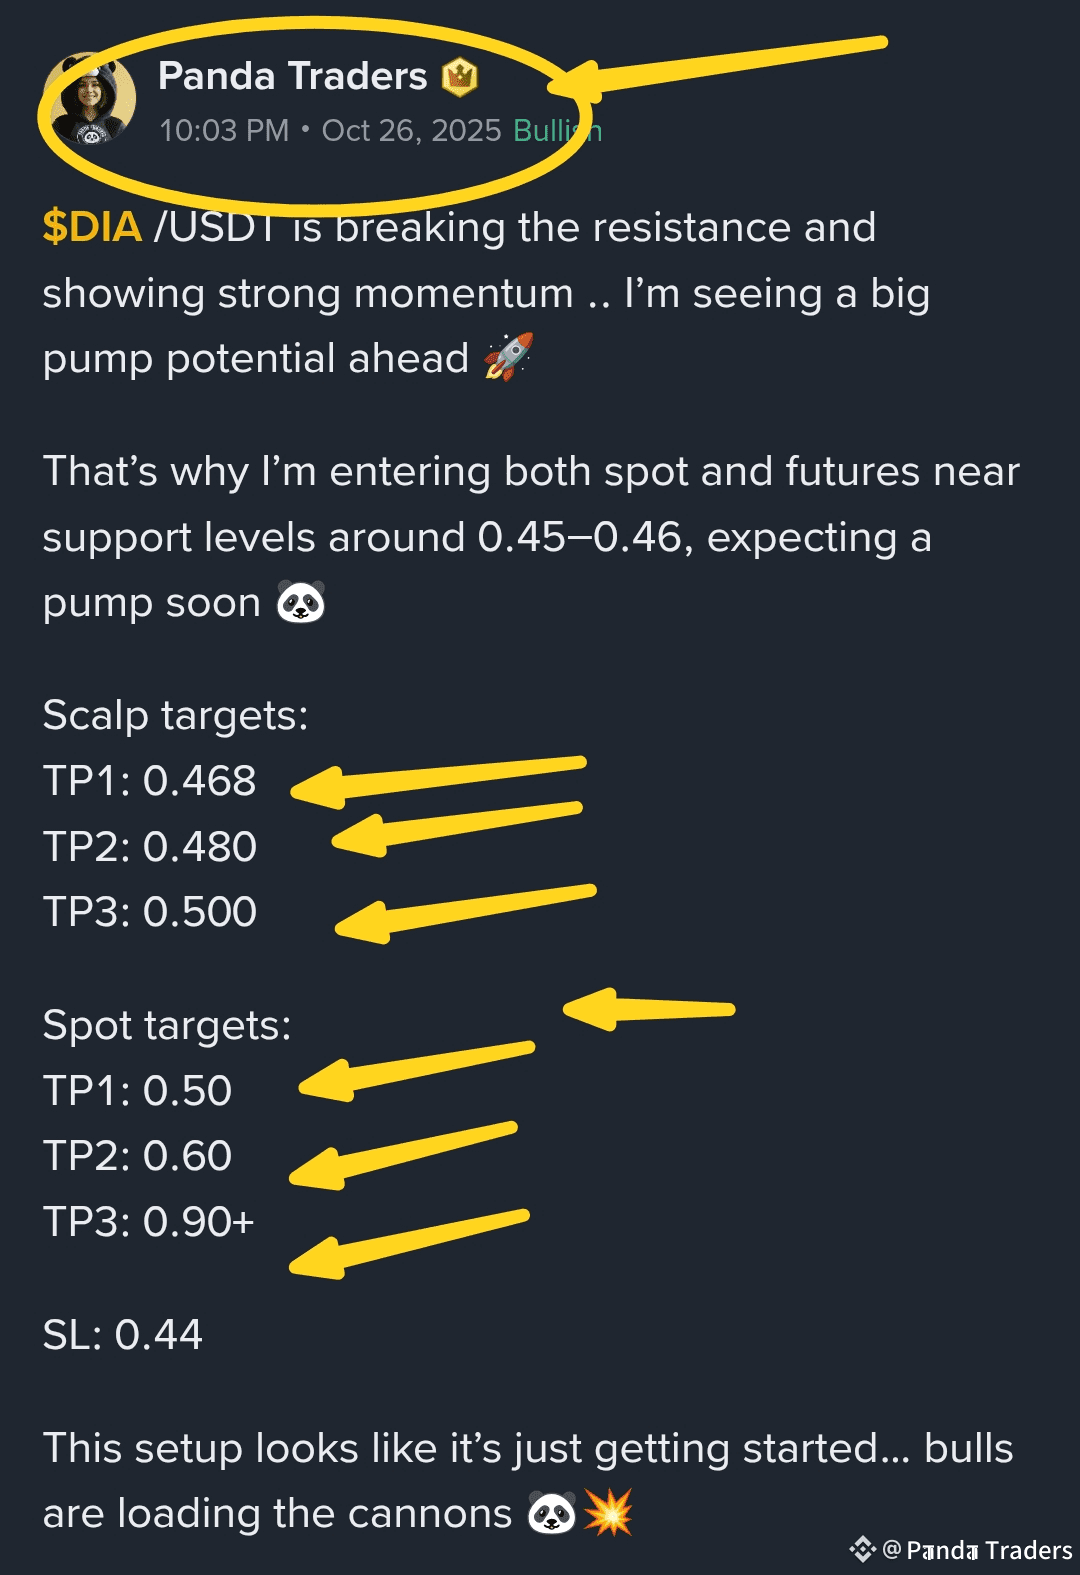
Task: Click the Panda Traders username
Action: coord(292,76)
